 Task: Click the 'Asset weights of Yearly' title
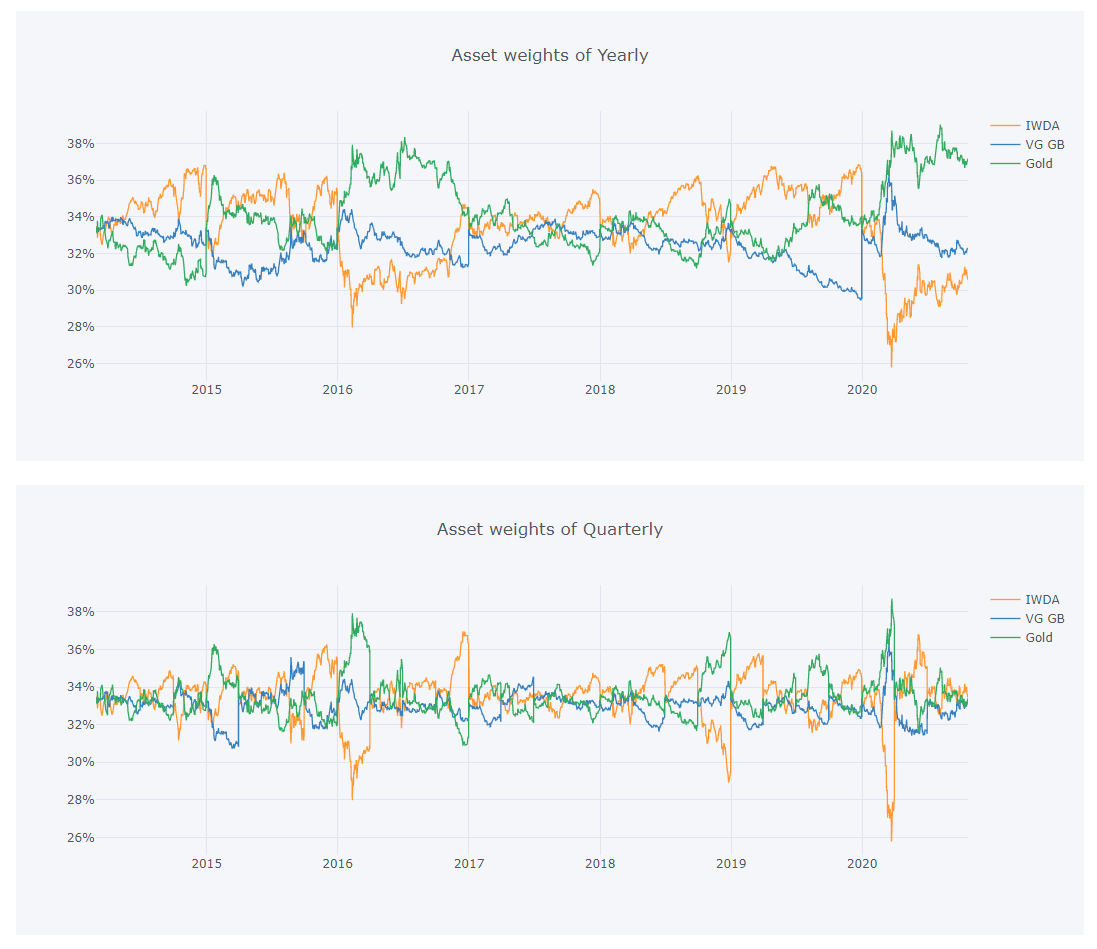[x=549, y=55]
